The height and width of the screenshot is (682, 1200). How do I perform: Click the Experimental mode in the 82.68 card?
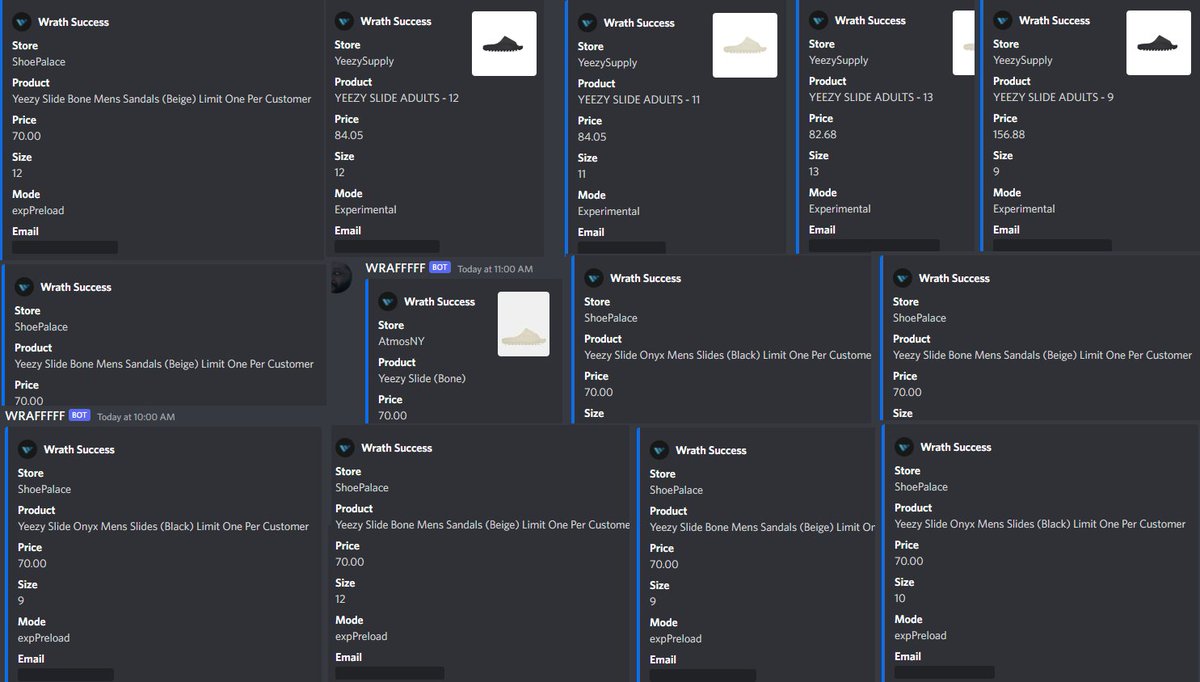point(840,209)
